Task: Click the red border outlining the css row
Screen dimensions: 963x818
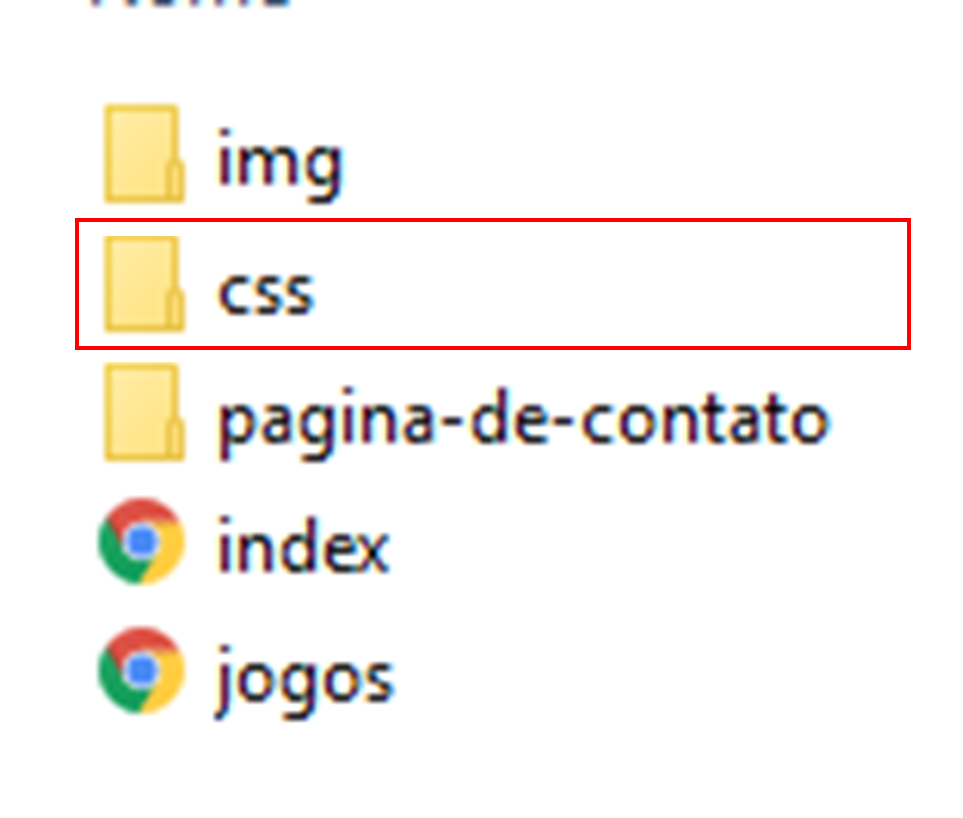Action: point(491,220)
